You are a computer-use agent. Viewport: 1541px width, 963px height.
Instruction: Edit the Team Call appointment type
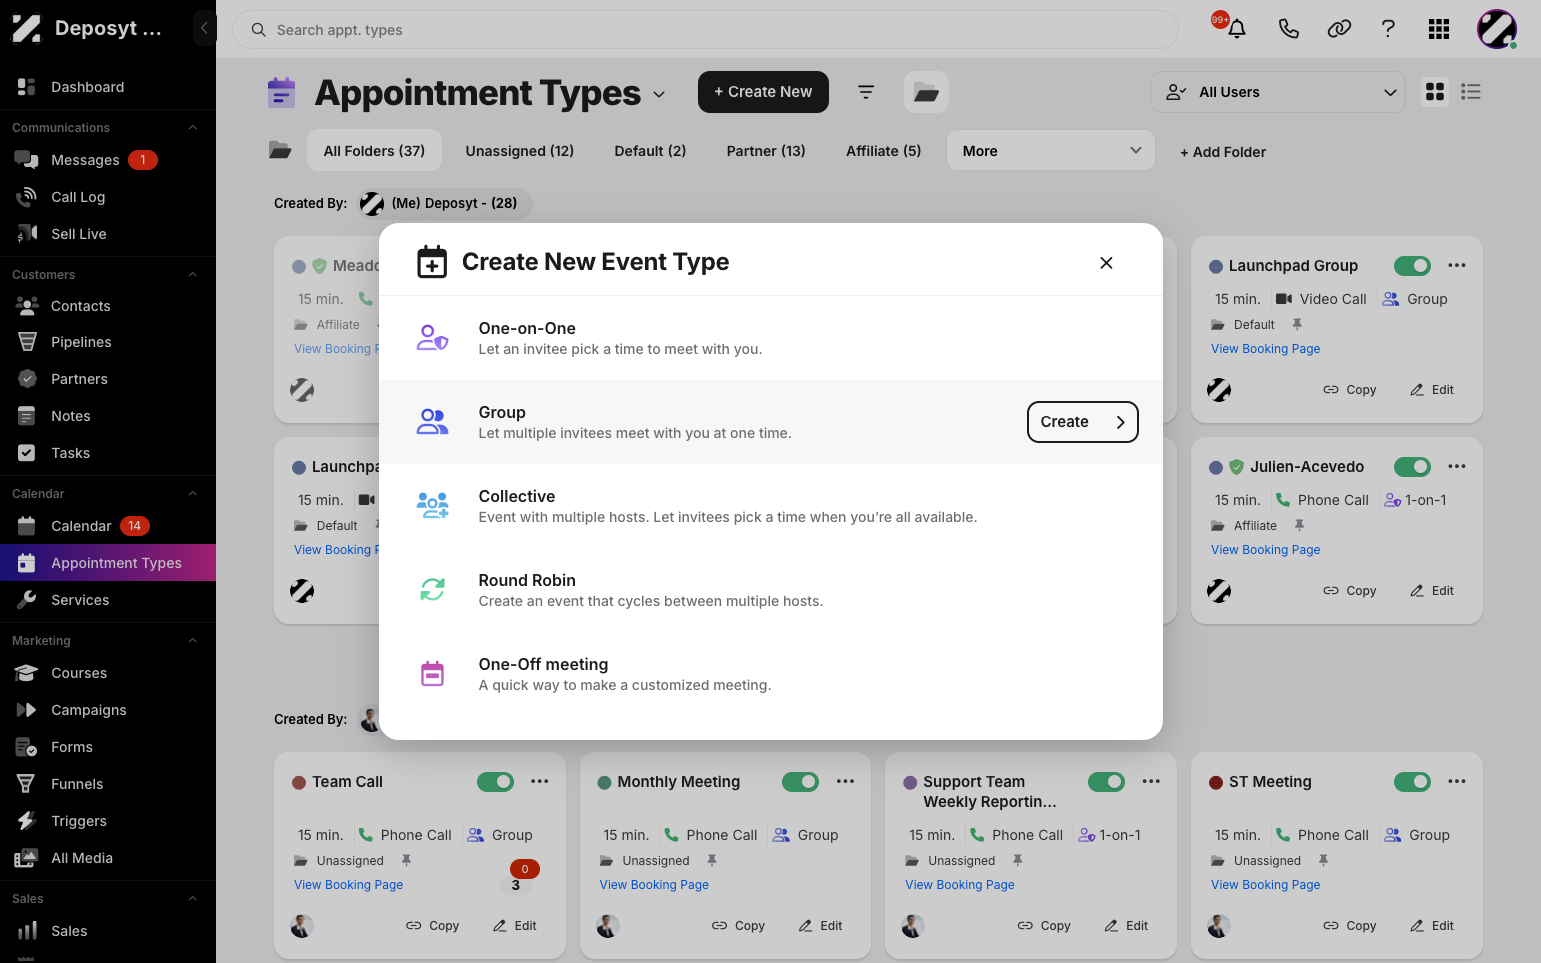coord(514,926)
